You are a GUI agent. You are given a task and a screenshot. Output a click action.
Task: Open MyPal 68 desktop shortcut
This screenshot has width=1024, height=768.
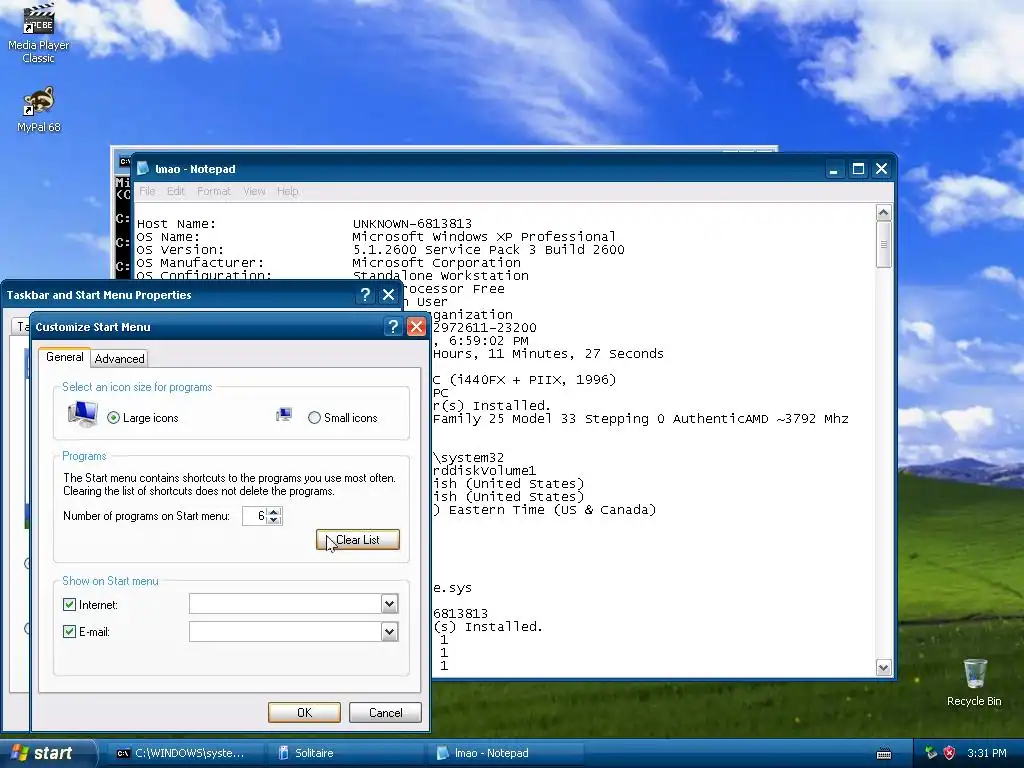(38, 110)
